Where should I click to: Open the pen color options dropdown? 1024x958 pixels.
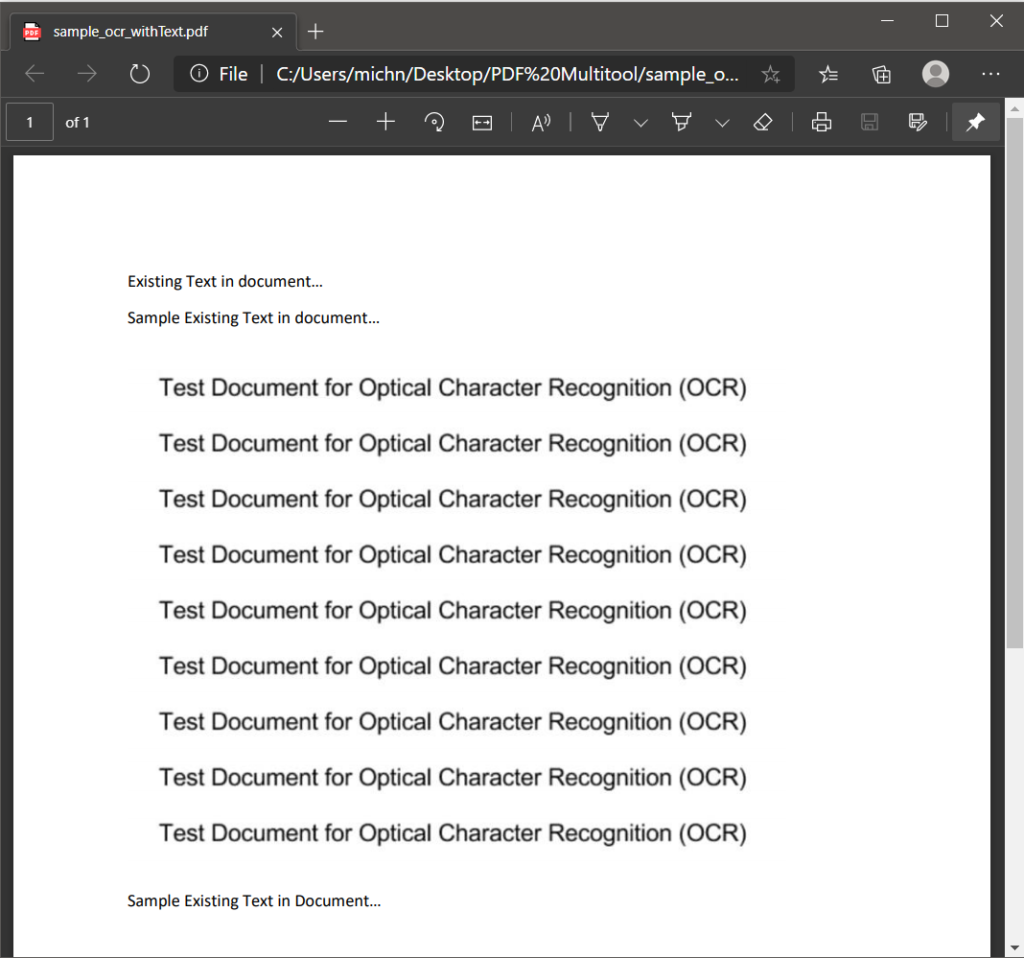click(640, 121)
